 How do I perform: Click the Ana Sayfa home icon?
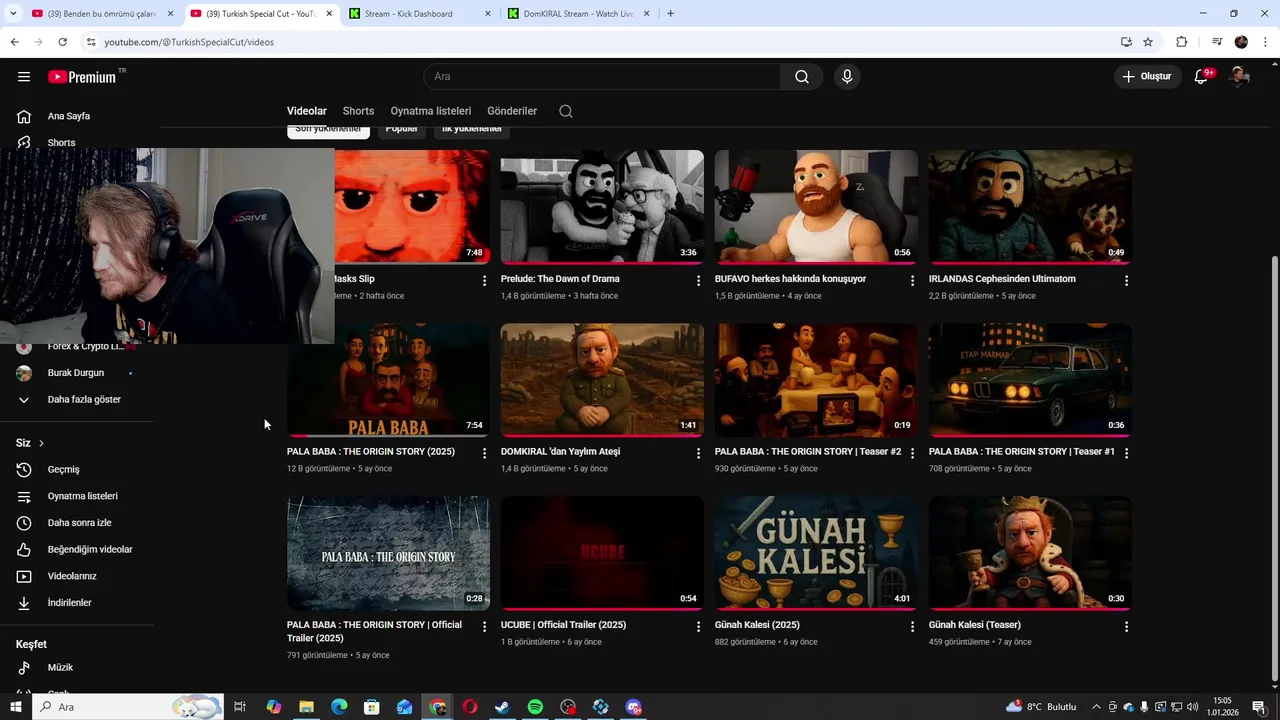(24, 116)
